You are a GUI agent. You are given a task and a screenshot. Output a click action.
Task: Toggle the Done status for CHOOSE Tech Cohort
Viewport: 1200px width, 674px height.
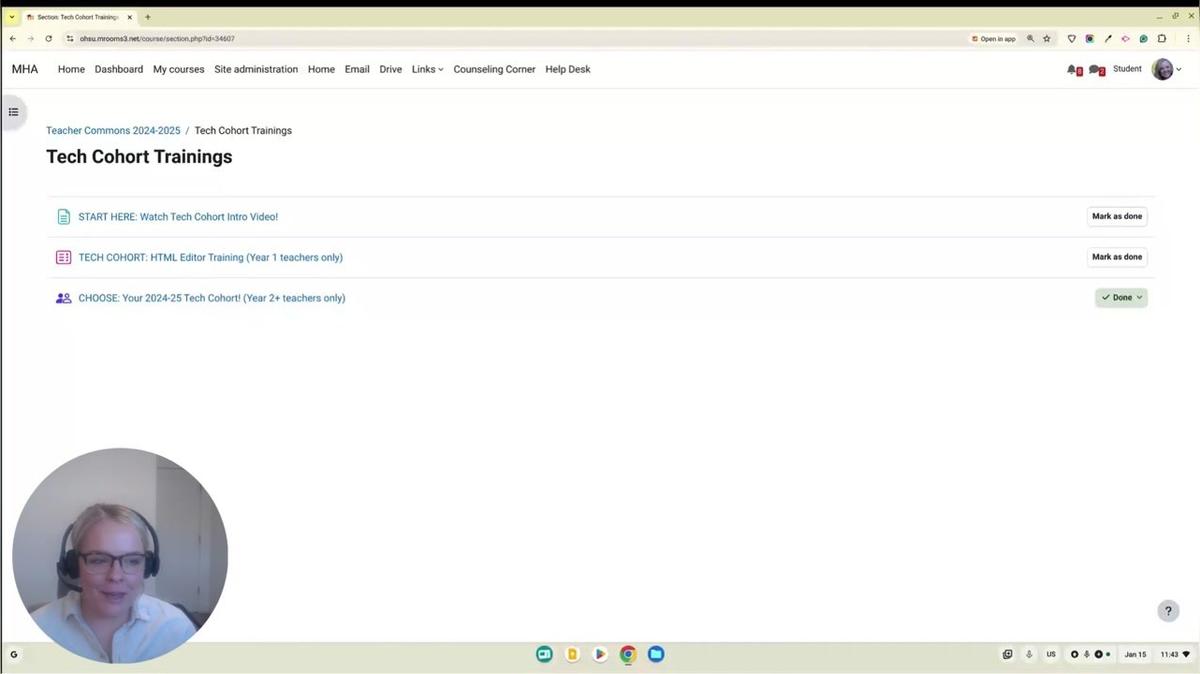[1121, 297]
